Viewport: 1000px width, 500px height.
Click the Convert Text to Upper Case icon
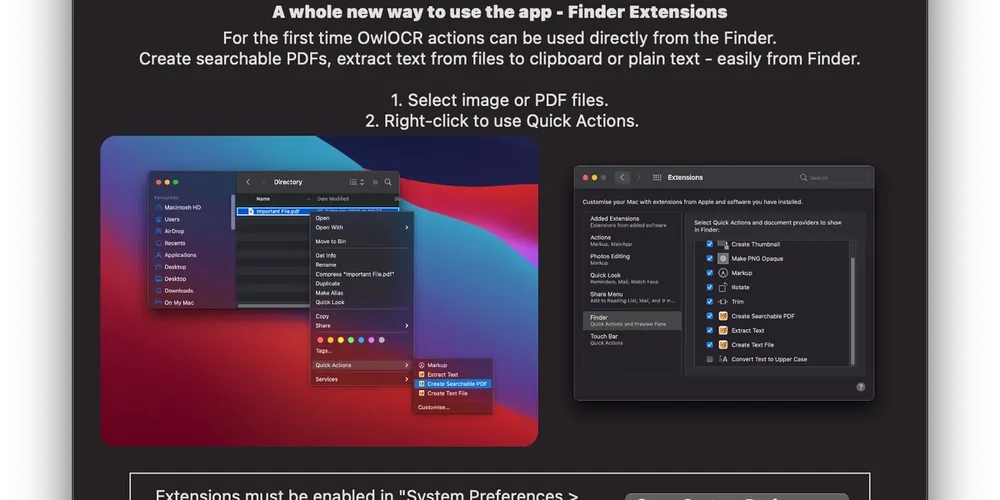pos(723,359)
